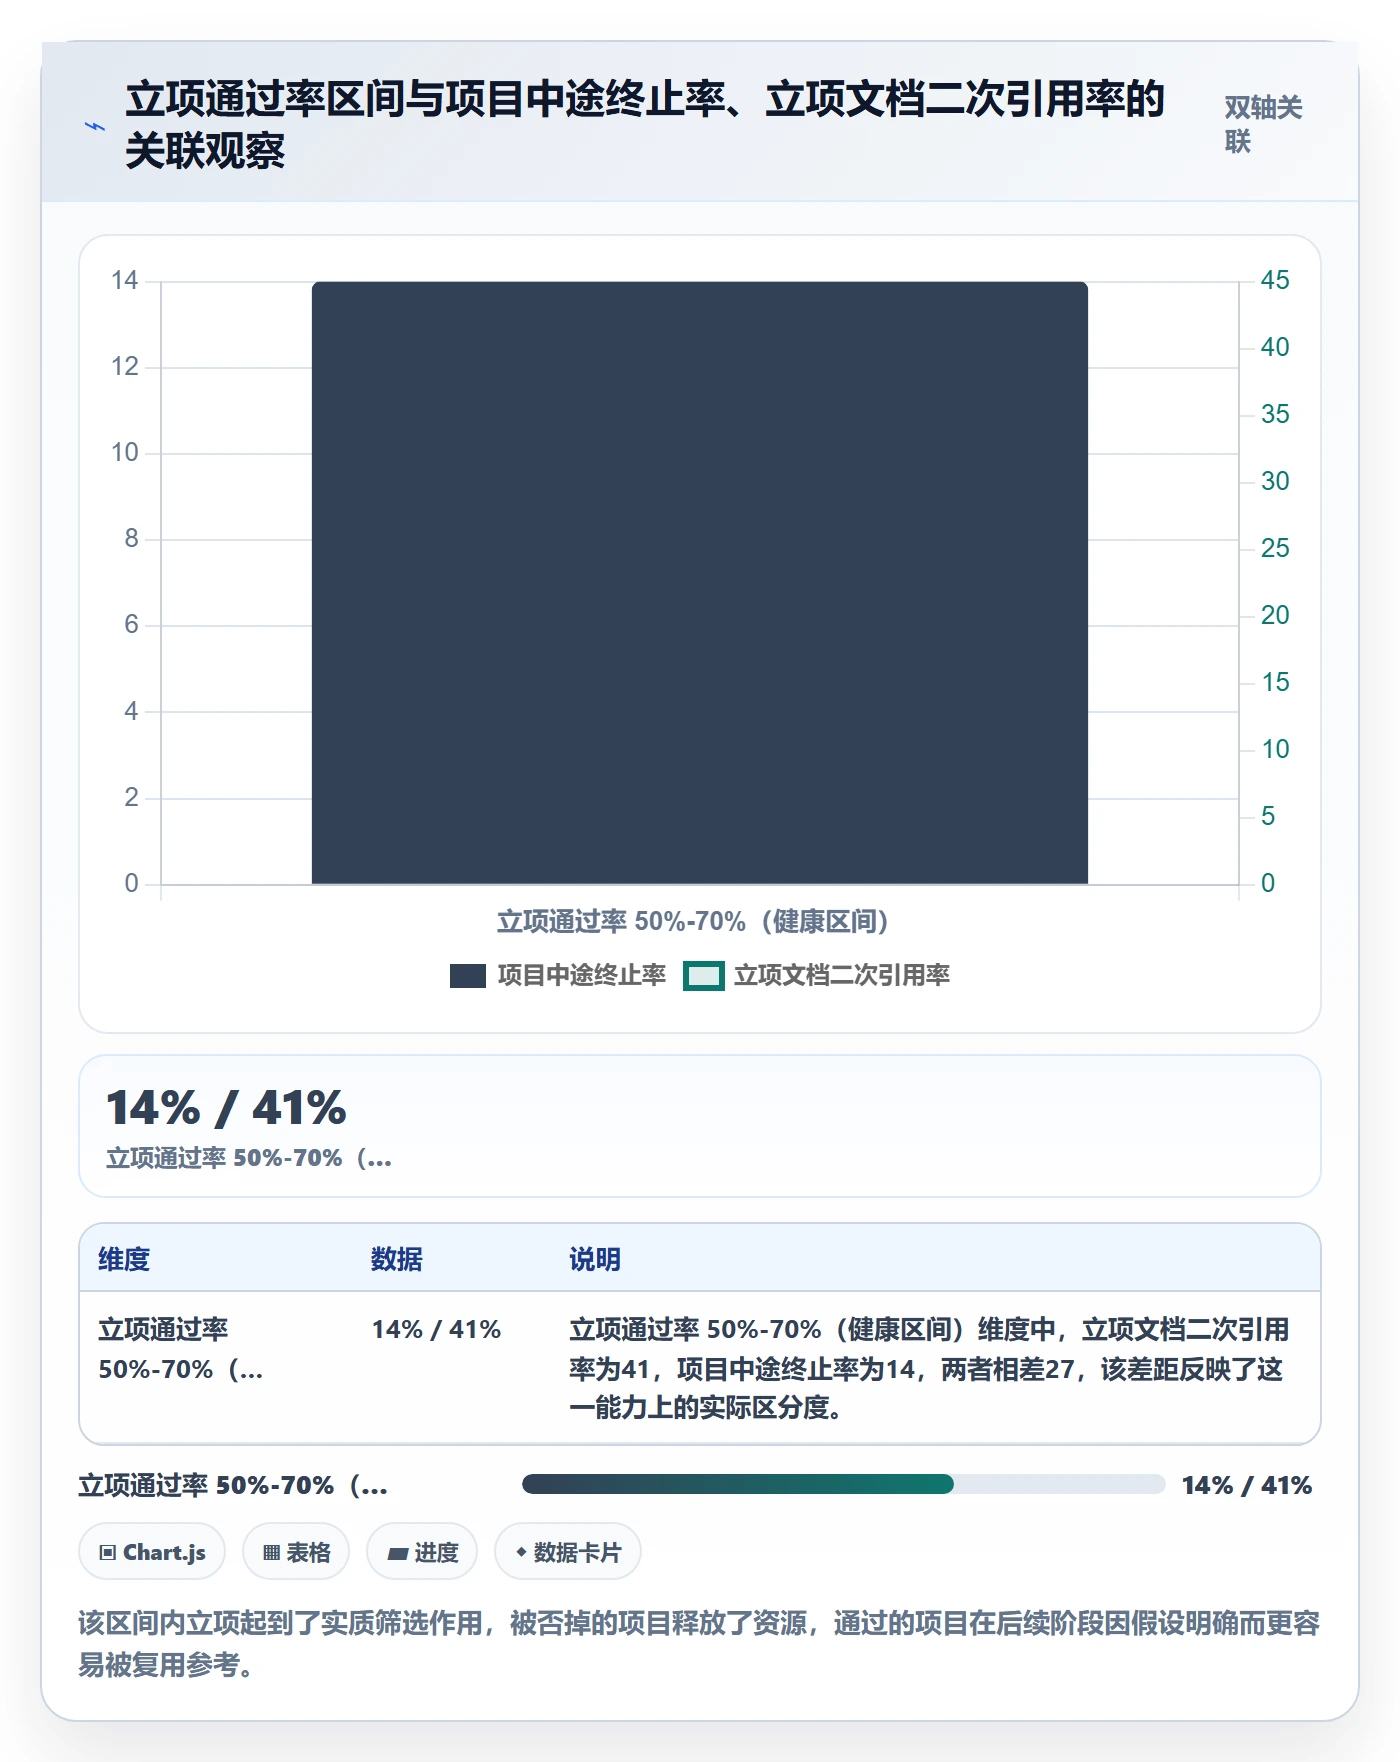The width and height of the screenshot is (1400, 1762).
Task: Click the data card subtitle 立项通过率 50%-70%
Action: pyautogui.click(x=249, y=1158)
